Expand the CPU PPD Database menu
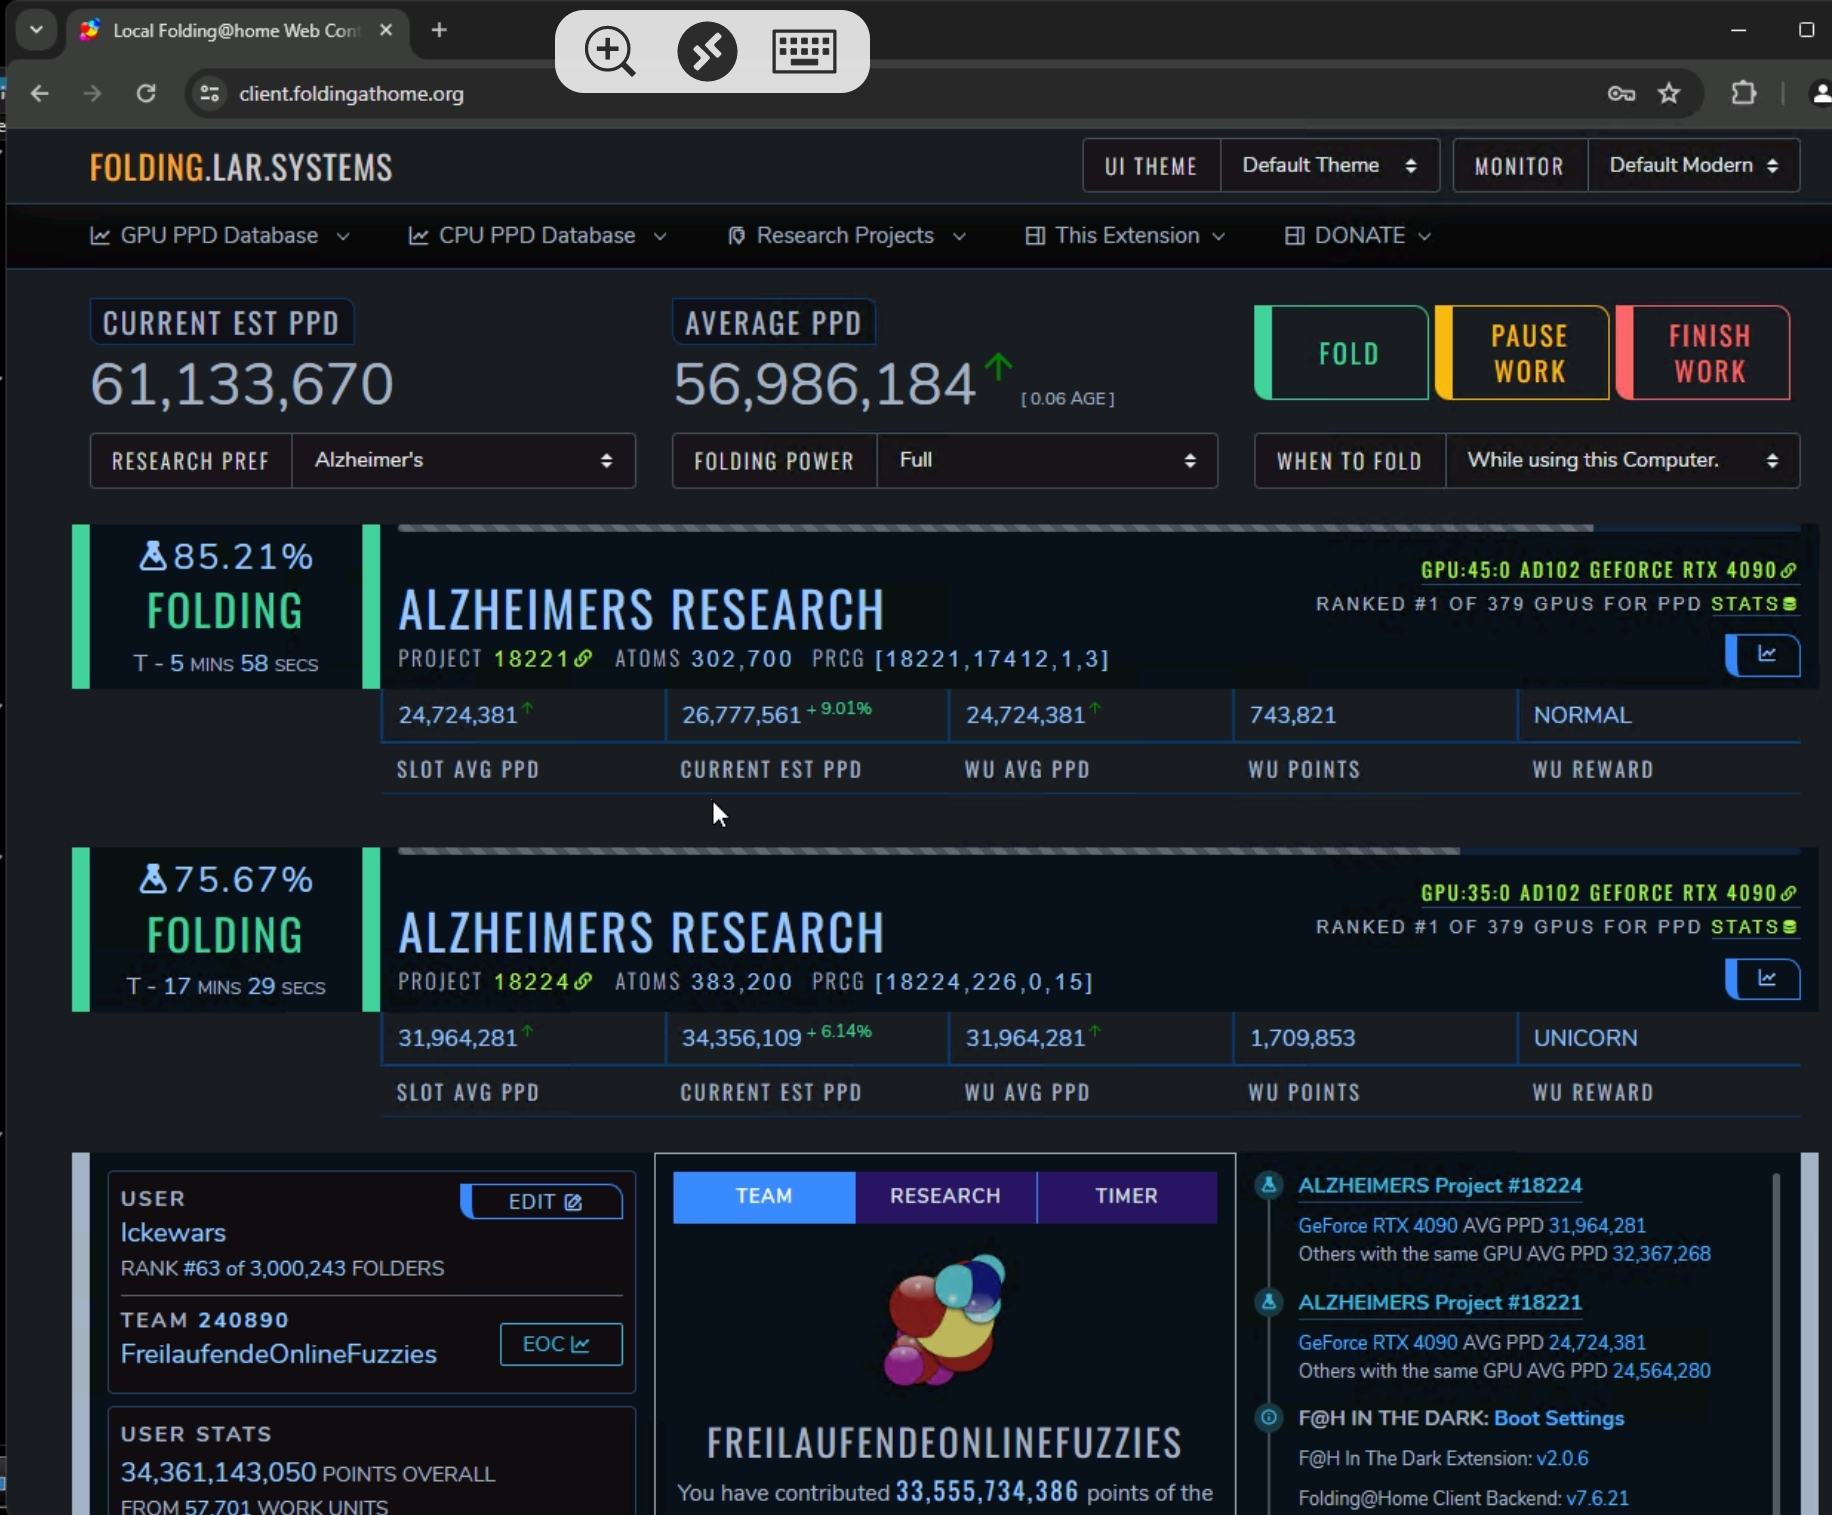Viewport: 1832px width, 1515px height. tap(538, 235)
